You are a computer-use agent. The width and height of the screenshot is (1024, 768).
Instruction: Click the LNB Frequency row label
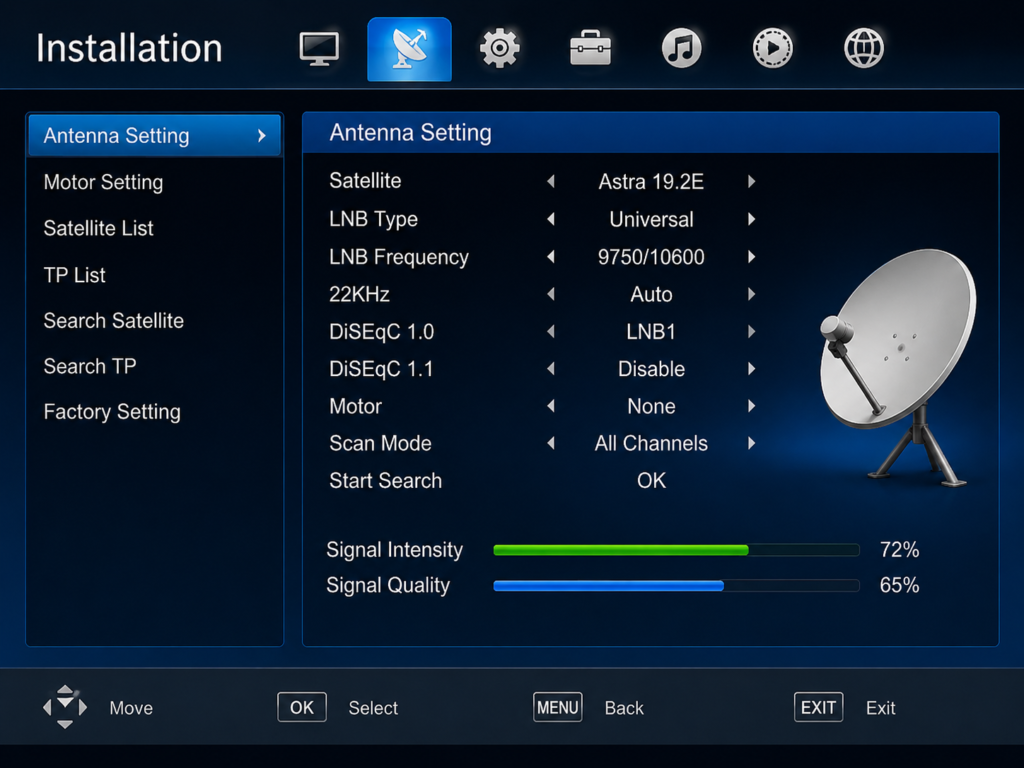tap(398, 257)
